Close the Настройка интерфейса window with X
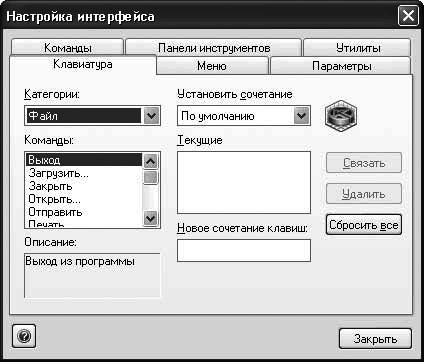424x362 pixels. 408,16
